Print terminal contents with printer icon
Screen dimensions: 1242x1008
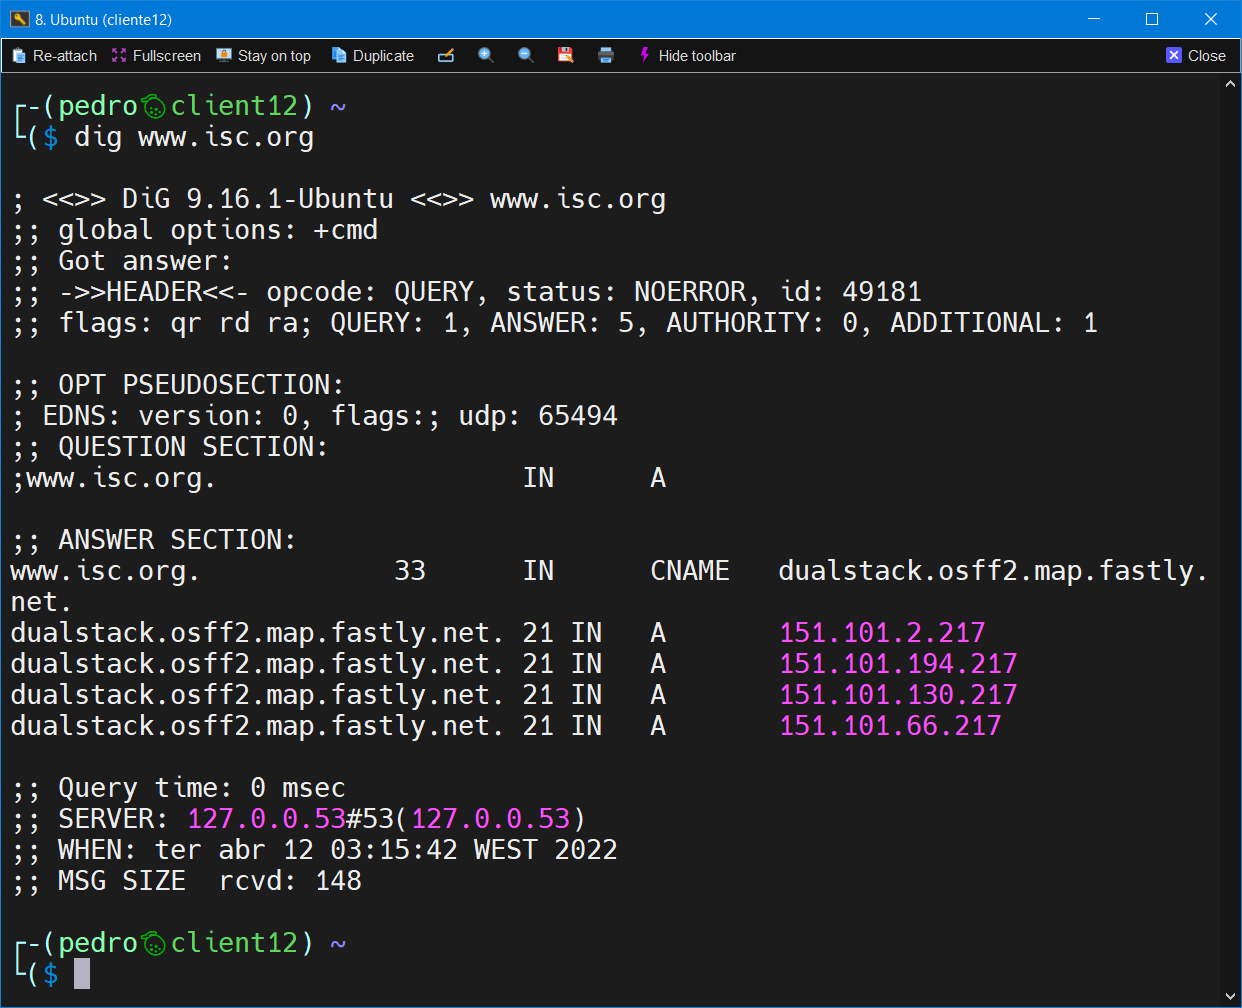[x=606, y=56]
